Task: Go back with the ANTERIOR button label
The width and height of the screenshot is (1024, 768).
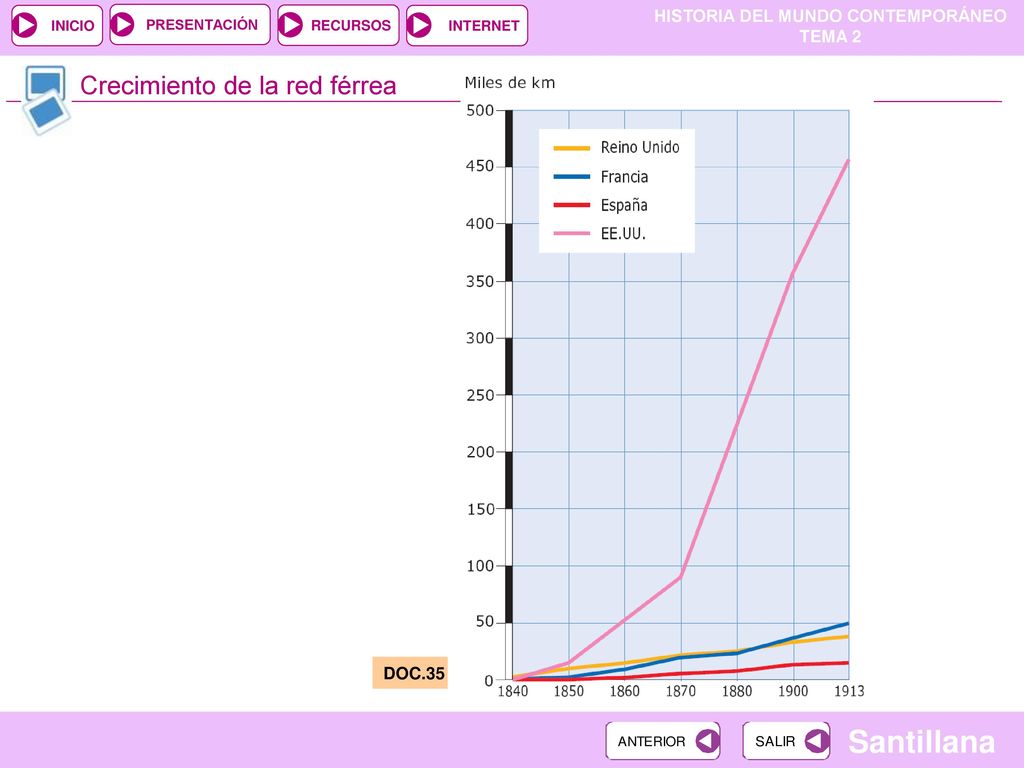Action: pos(651,741)
